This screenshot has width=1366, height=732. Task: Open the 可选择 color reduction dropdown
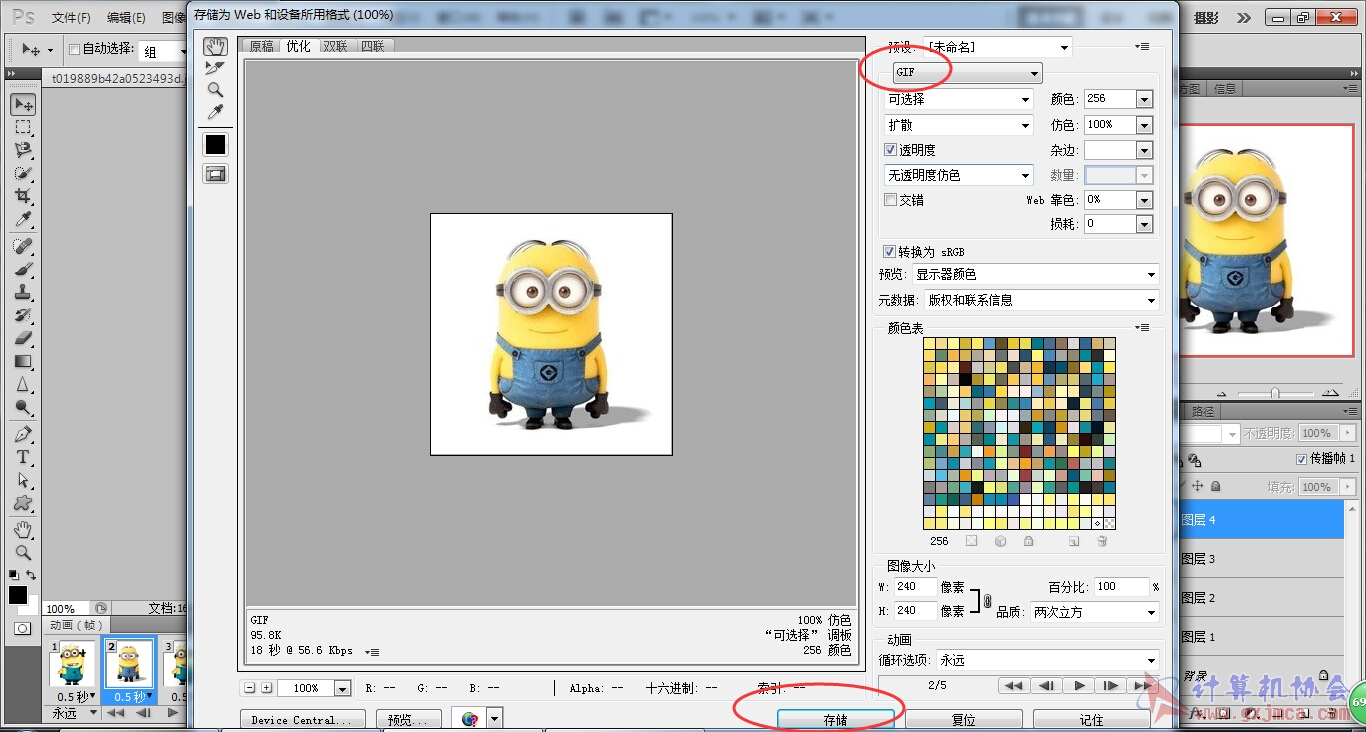pyautogui.click(x=959, y=99)
